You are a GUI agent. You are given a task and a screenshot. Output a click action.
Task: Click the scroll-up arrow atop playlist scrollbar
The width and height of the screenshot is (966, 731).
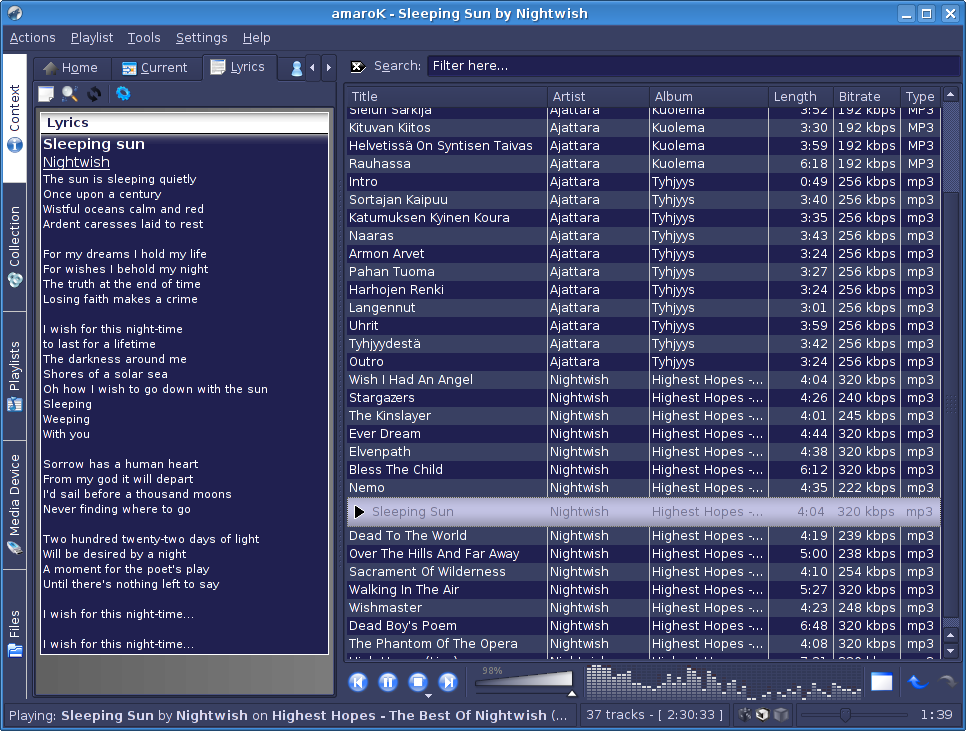pos(951,94)
